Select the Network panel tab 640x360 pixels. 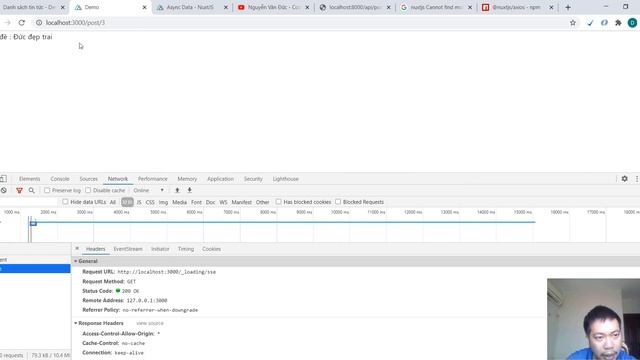coord(118,179)
